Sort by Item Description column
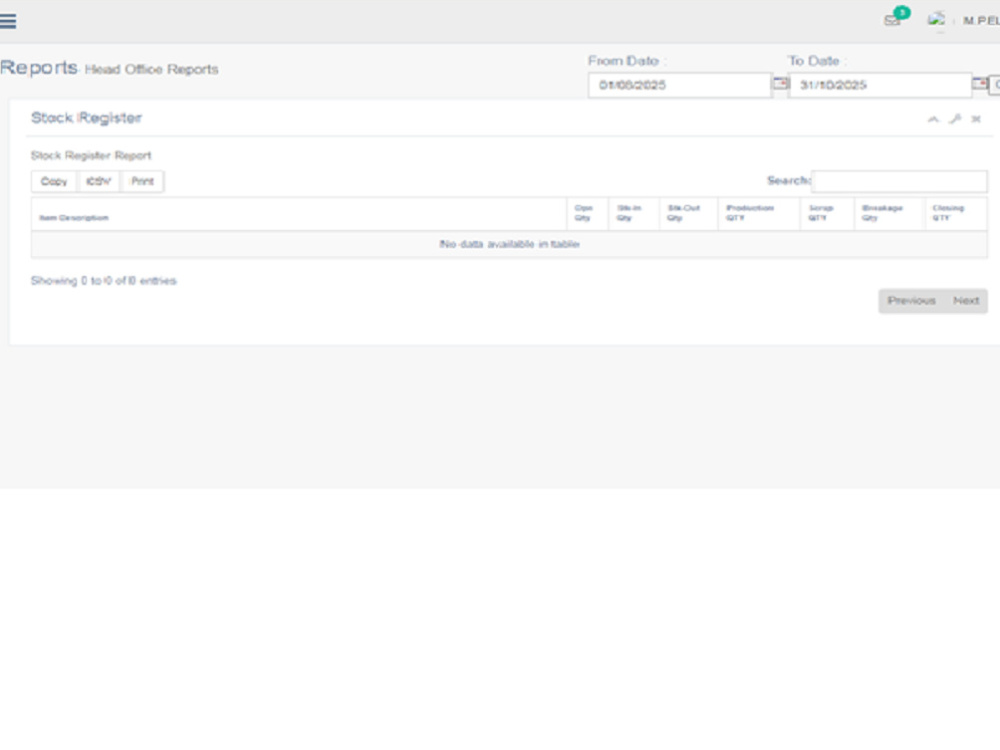The image size is (1000, 750). click(x=298, y=214)
